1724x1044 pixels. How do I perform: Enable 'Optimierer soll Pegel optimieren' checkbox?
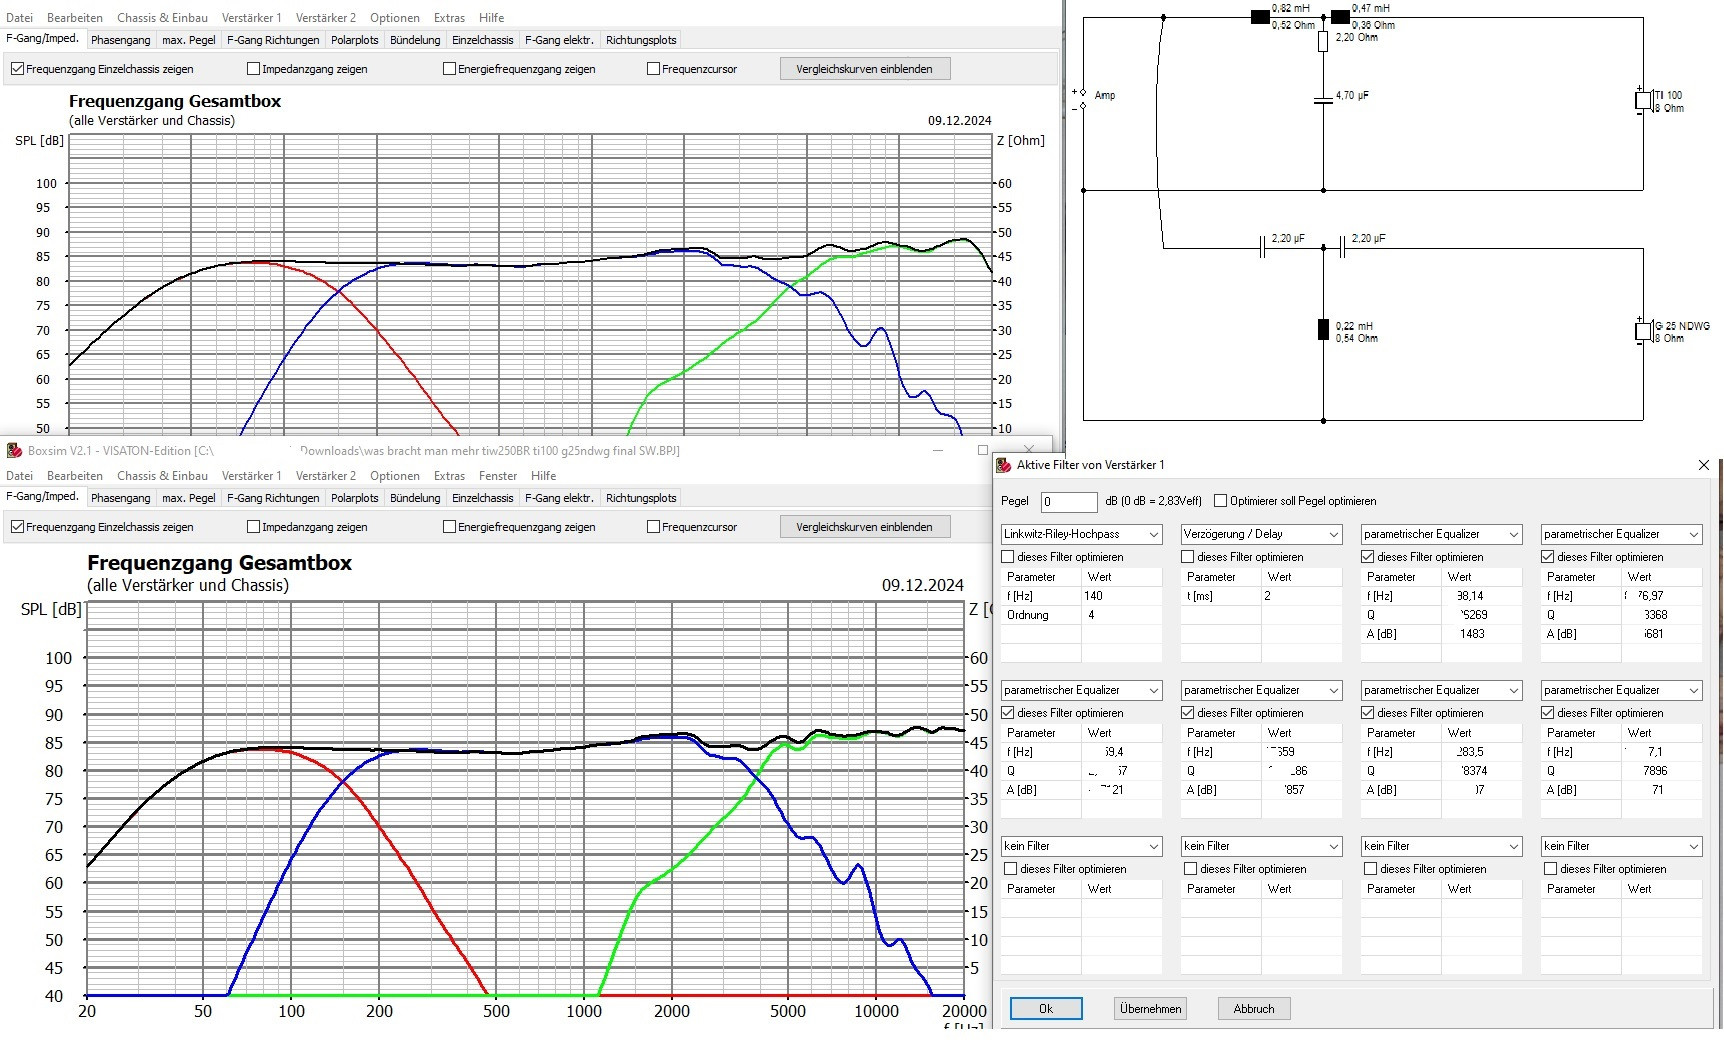(x=1220, y=501)
